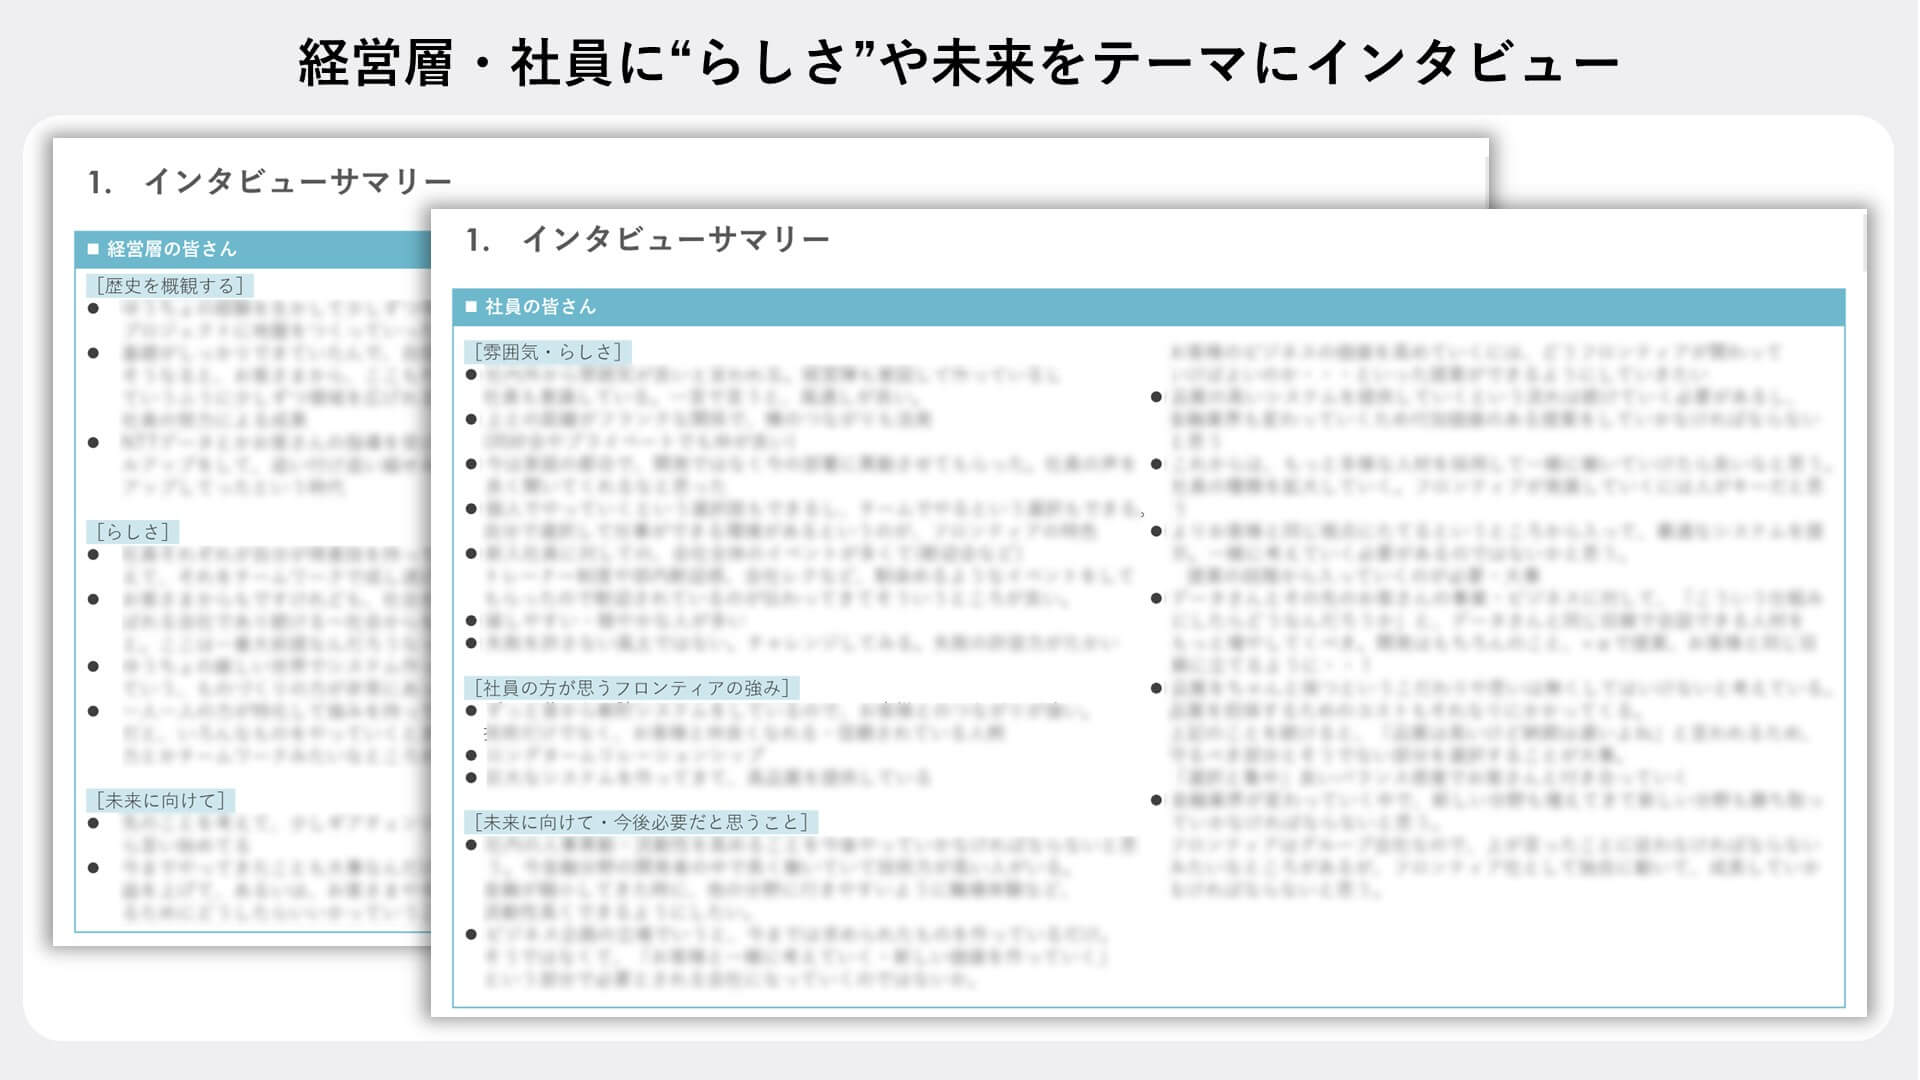
Task: Select the 経営層の皆さん section header
Action: (x=253, y=249)
